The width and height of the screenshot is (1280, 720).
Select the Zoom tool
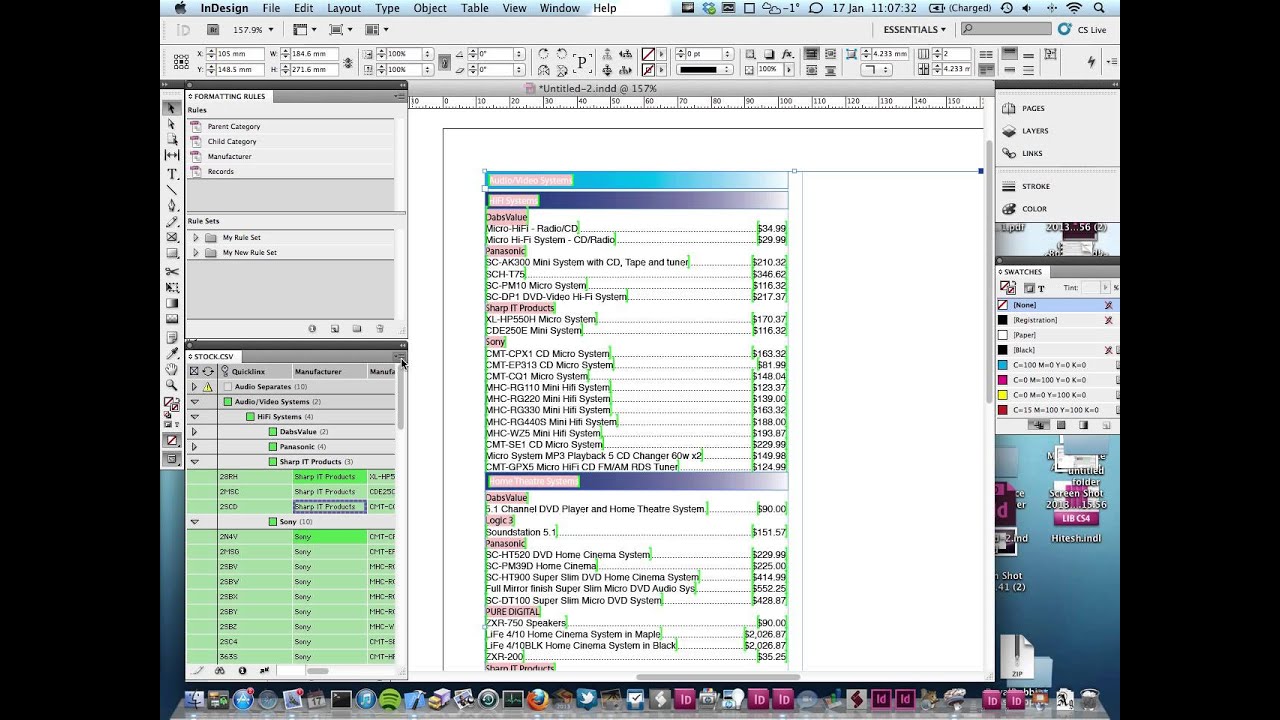coord(171,385)
